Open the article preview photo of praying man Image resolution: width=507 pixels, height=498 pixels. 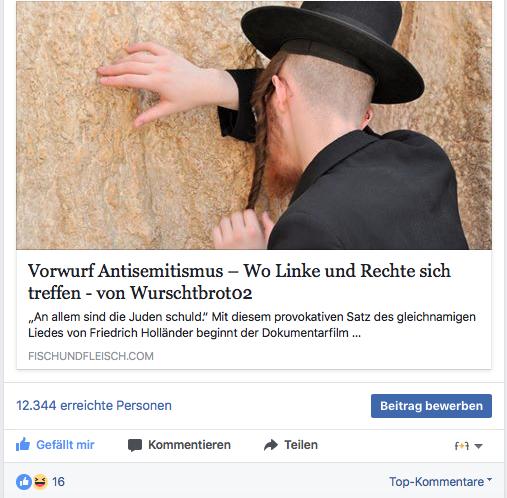(x=254, y=125)
